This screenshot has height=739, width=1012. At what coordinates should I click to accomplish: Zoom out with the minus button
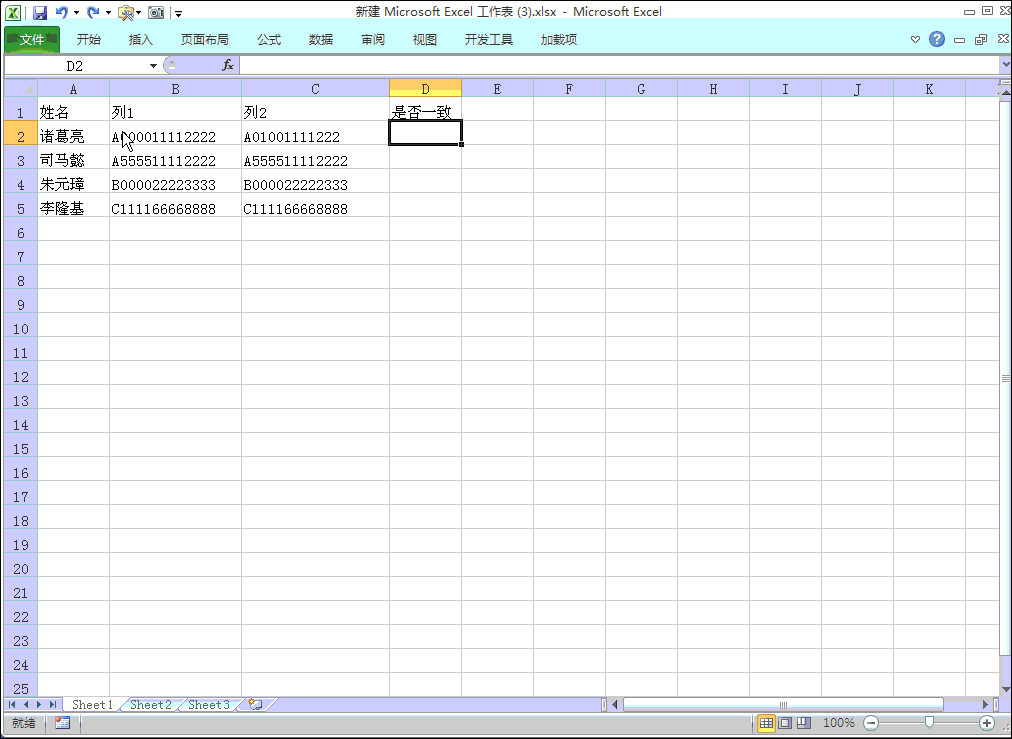(871, 723)
